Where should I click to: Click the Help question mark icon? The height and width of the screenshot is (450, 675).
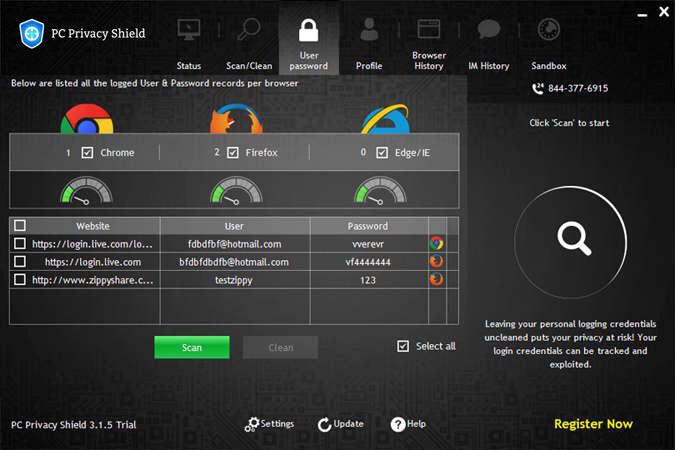point(398,425)
